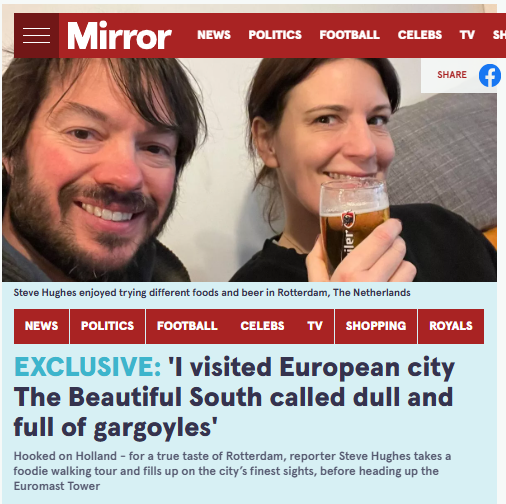Viewport: 506px width, 504px height.
Task: Open the article main photo
Action: click(x=249, y=170)
